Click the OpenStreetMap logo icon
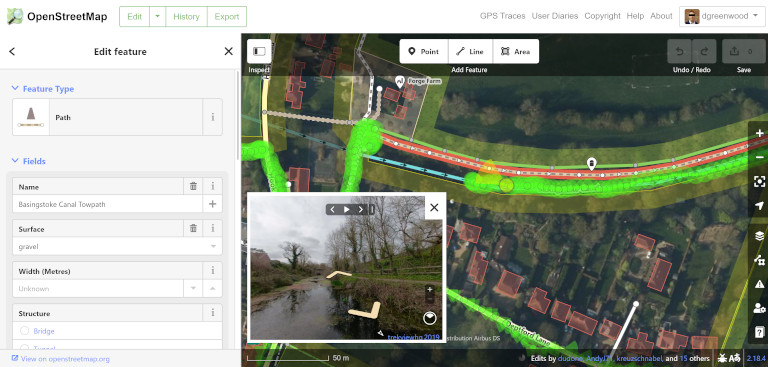 (15, 16)
